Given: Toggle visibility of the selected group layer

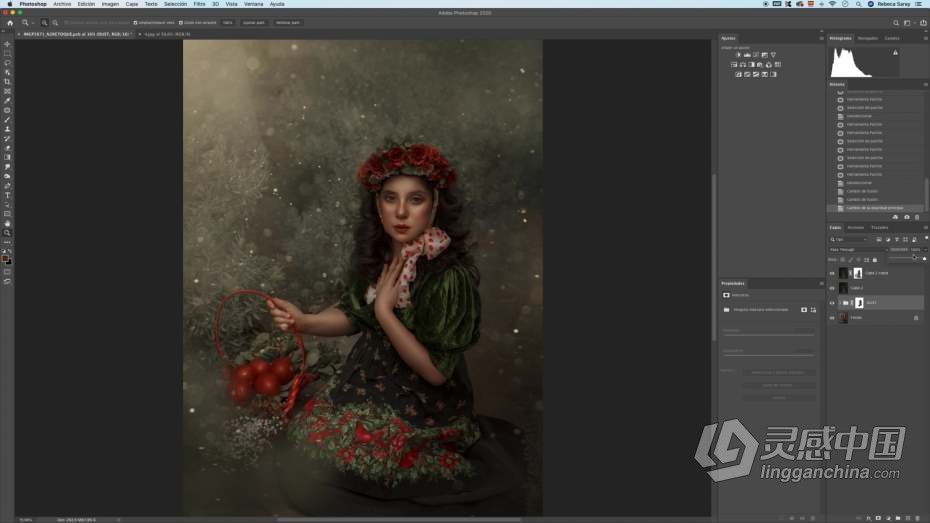Looking at the screenshot, I should tap(832, 303).
